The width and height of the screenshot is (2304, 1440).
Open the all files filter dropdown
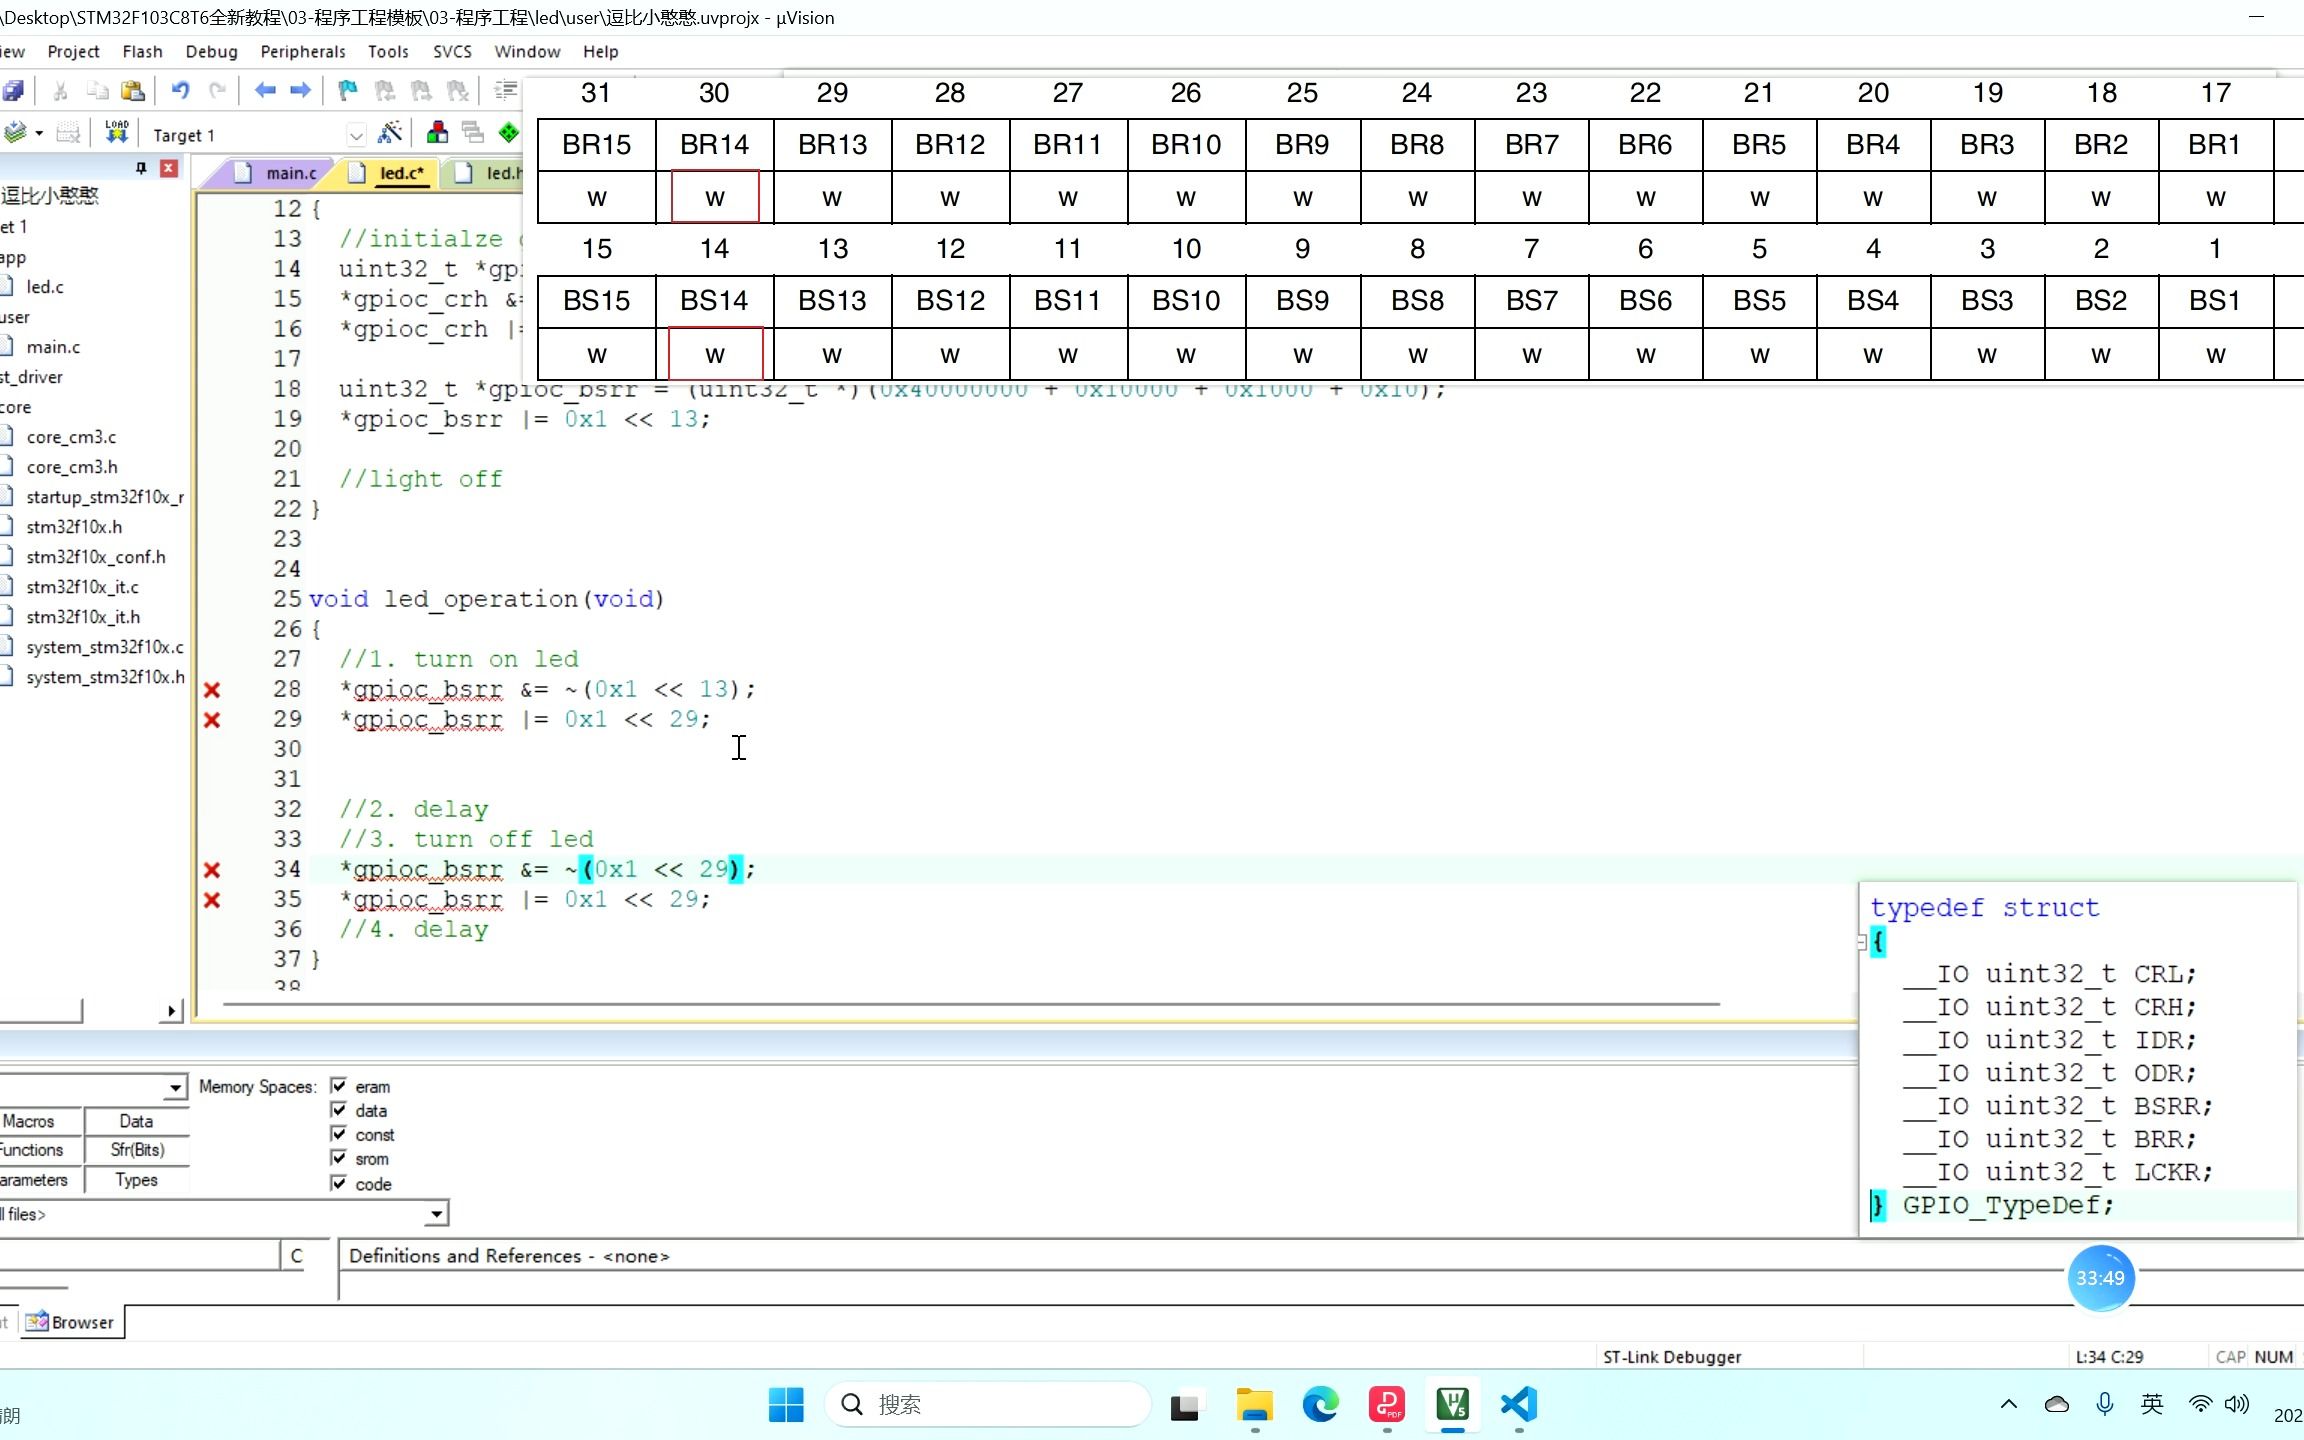(436, 1214)
